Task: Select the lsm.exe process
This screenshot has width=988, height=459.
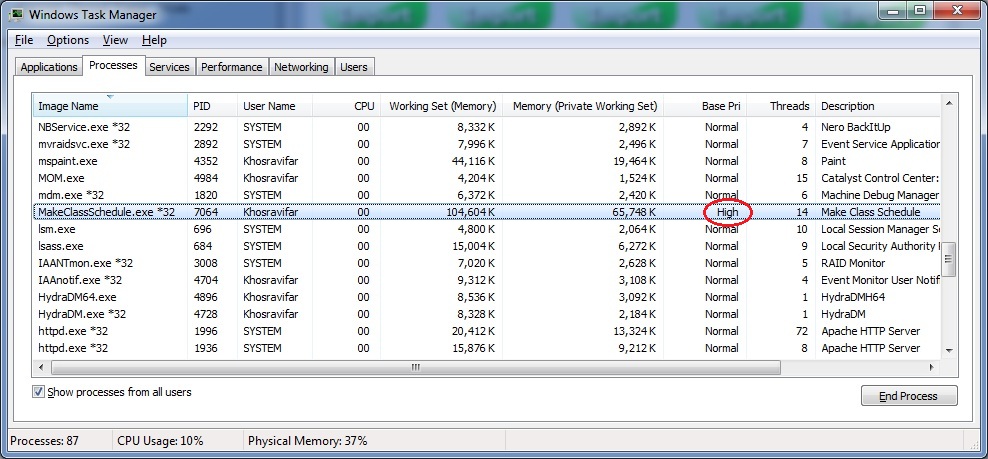Action: (x=486, y=229)
